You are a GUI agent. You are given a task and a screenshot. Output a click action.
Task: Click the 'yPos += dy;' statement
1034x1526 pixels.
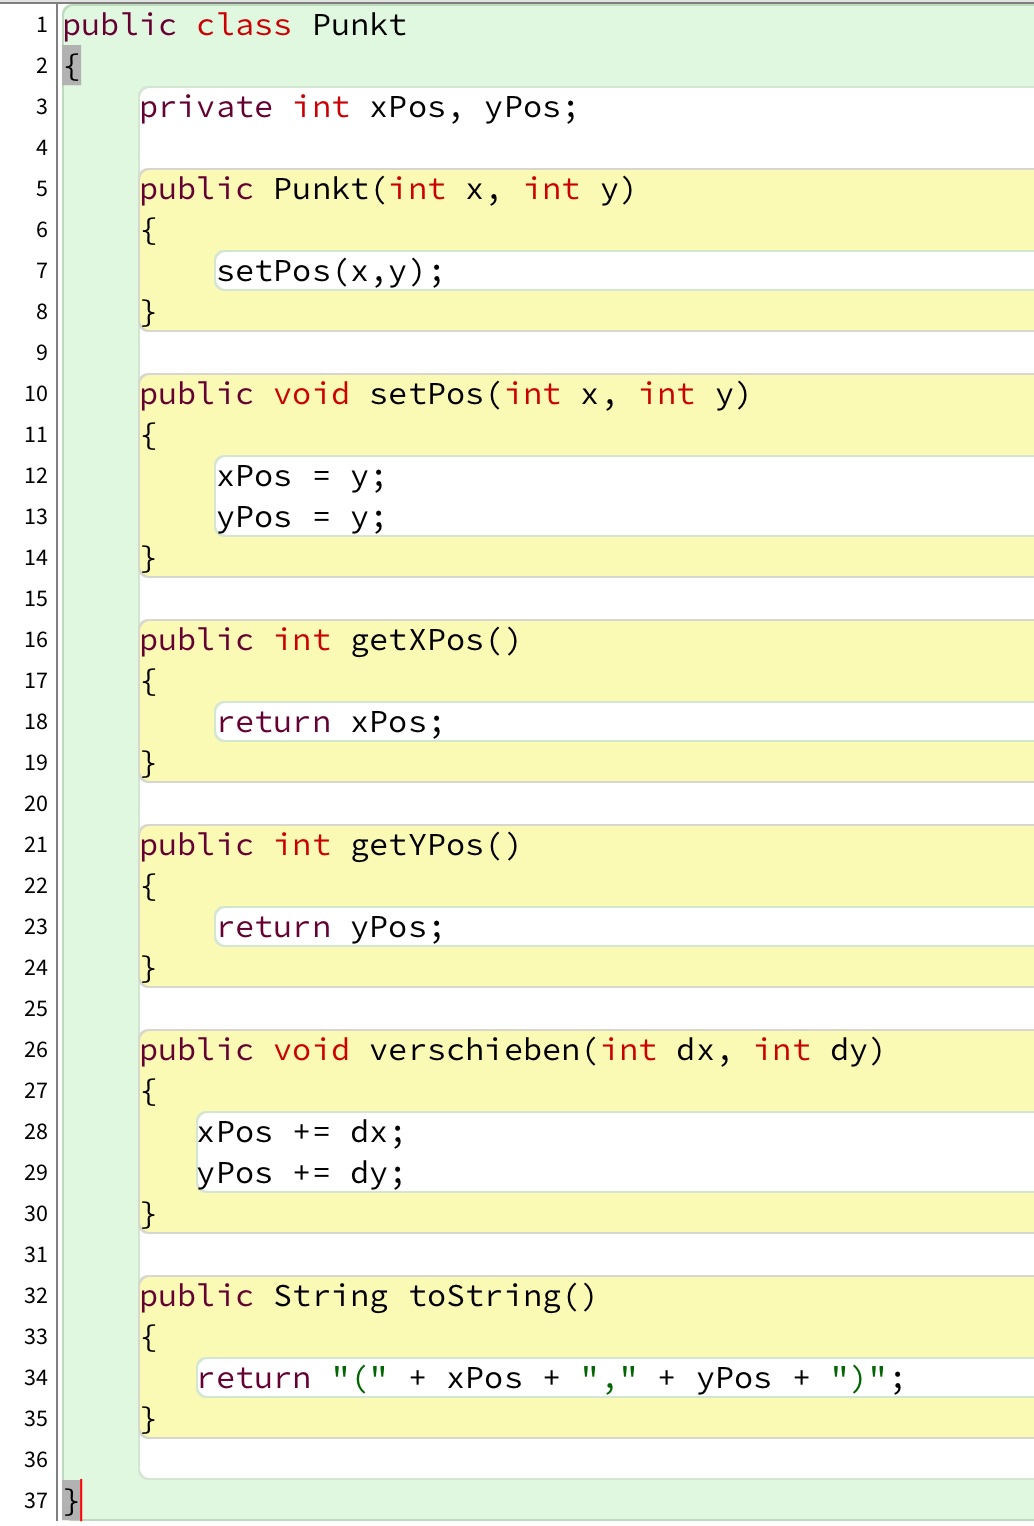click(x=300, y=1173)
